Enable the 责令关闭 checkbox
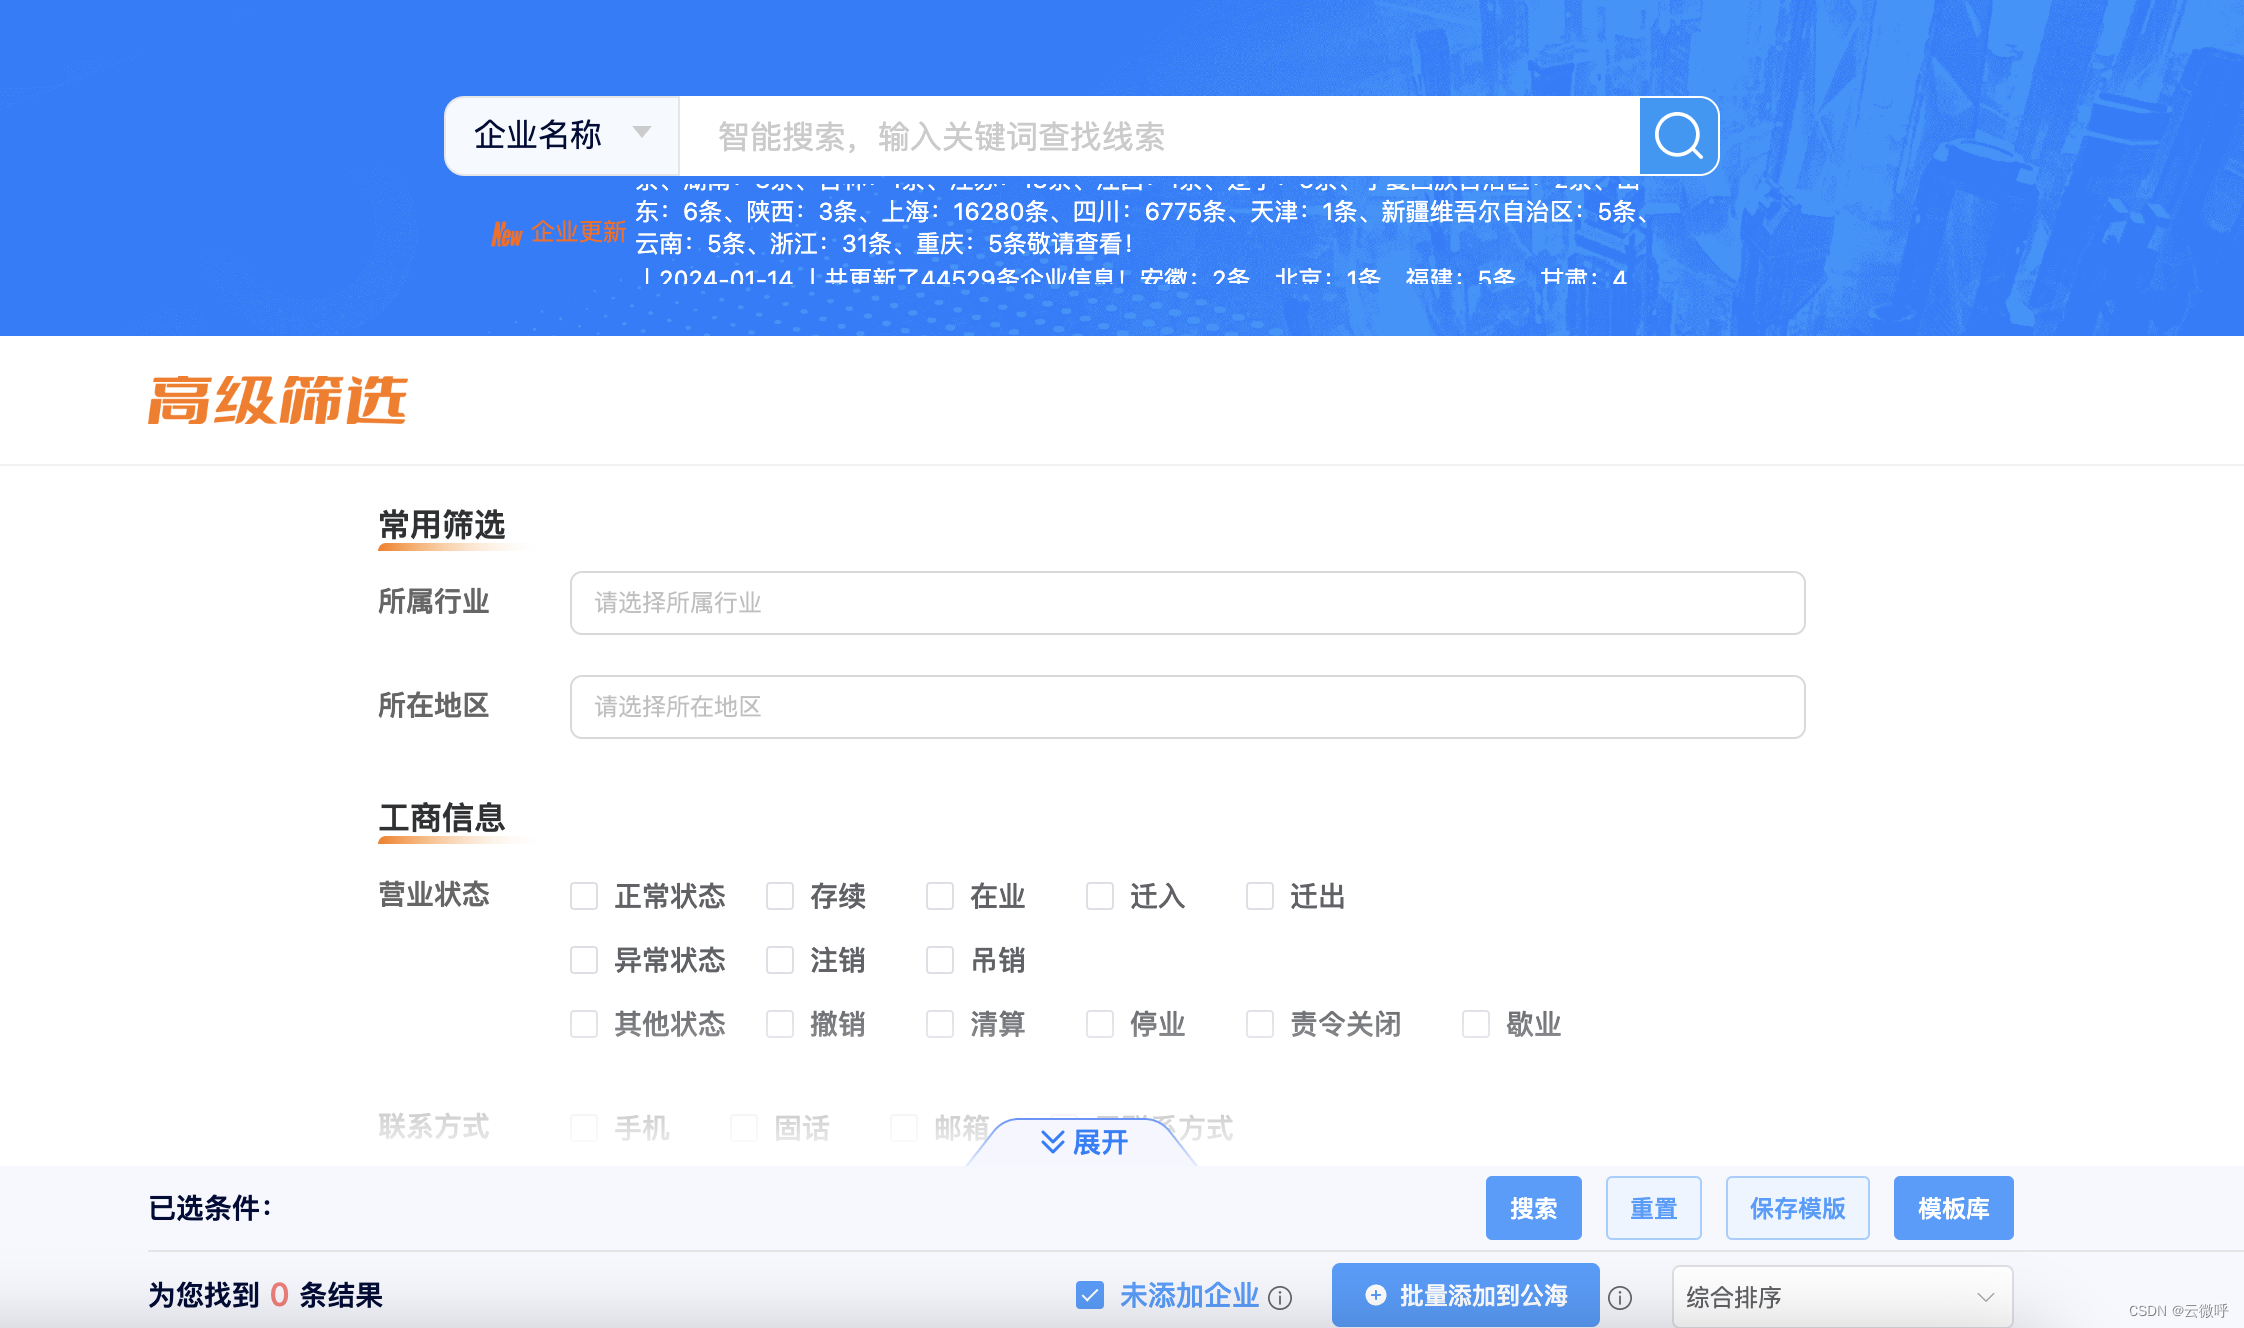Image resolution: width=2244 pixels, height=1328 pixels. pyautogui.click(x=1260, y=1024)
